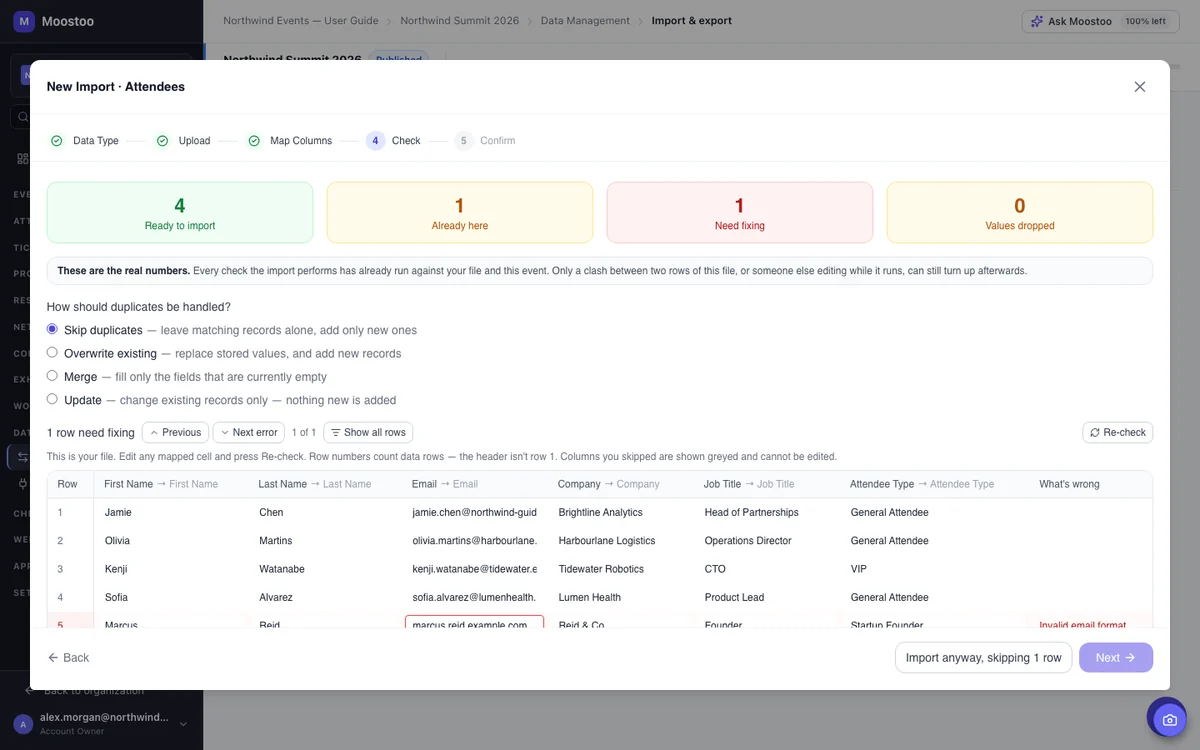Click the sofia.alvarez email cell
This screenshot has height=750, width=1200.
(475, 597)
